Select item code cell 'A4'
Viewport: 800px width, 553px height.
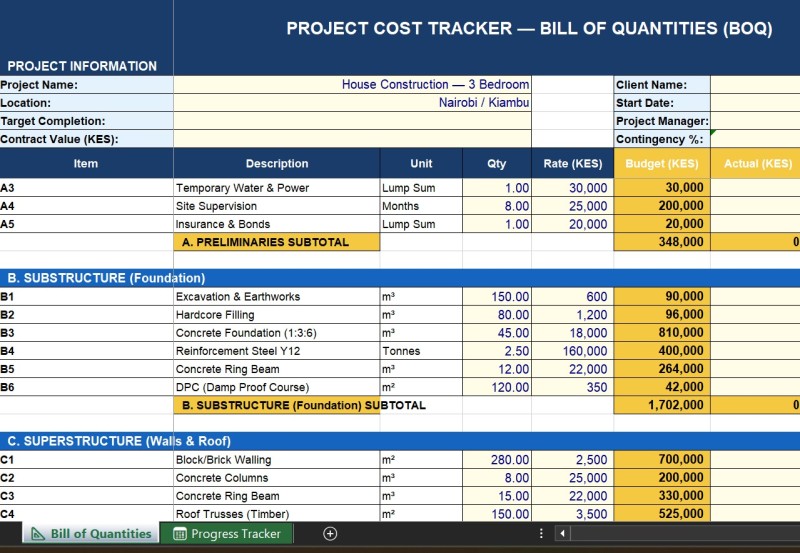[86, 206]
